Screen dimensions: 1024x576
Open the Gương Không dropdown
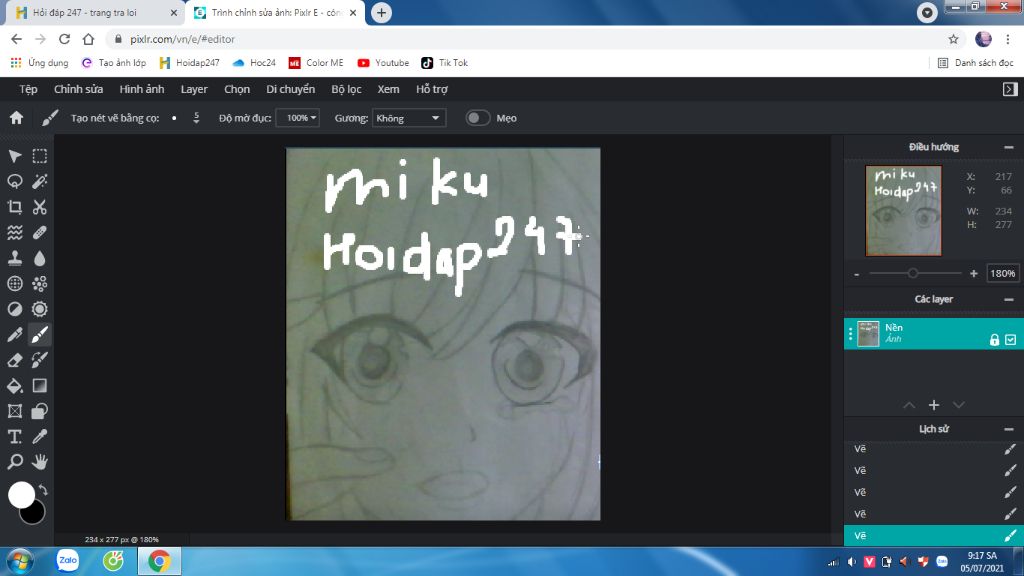point(409,118)
